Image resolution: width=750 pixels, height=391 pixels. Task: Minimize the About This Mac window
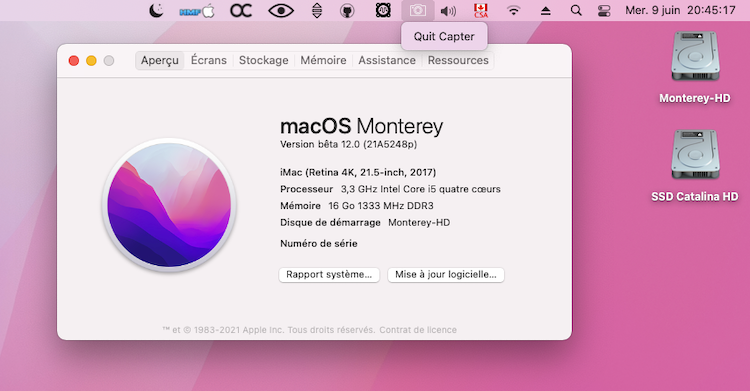coord(91,61)
